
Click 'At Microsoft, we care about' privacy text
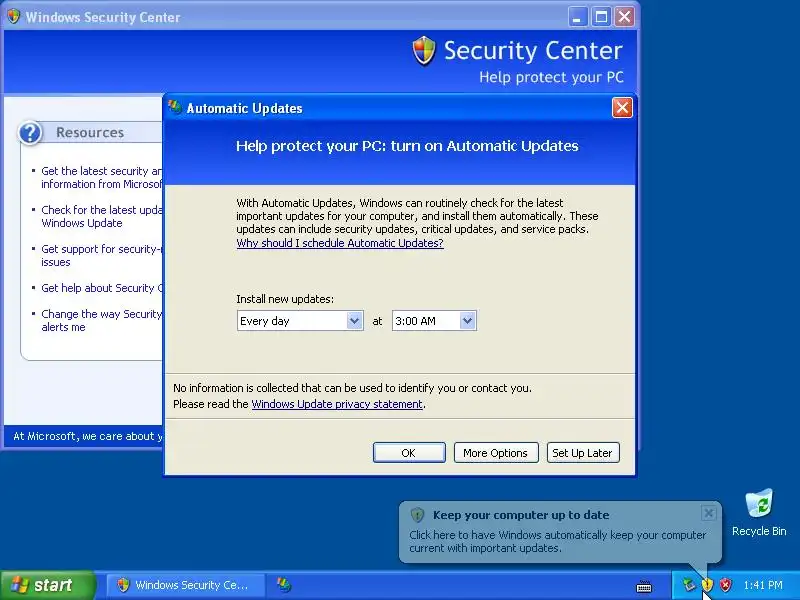(88, 436)
